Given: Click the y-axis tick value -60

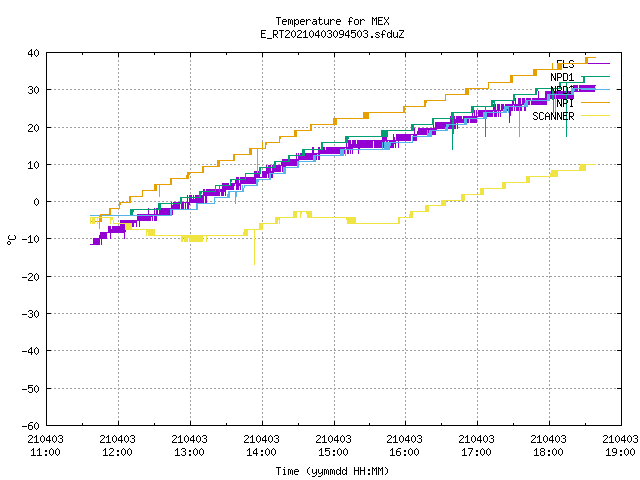Looking at the screenshot, I should coord(30,426).
